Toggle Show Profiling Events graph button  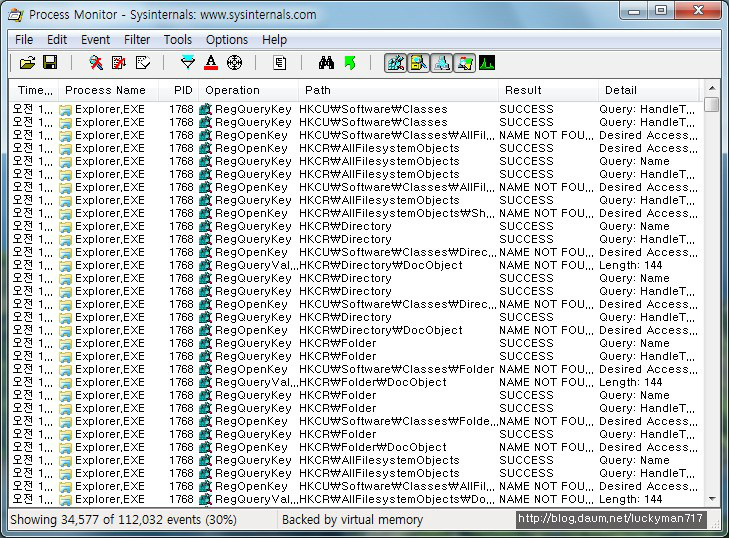487,63
